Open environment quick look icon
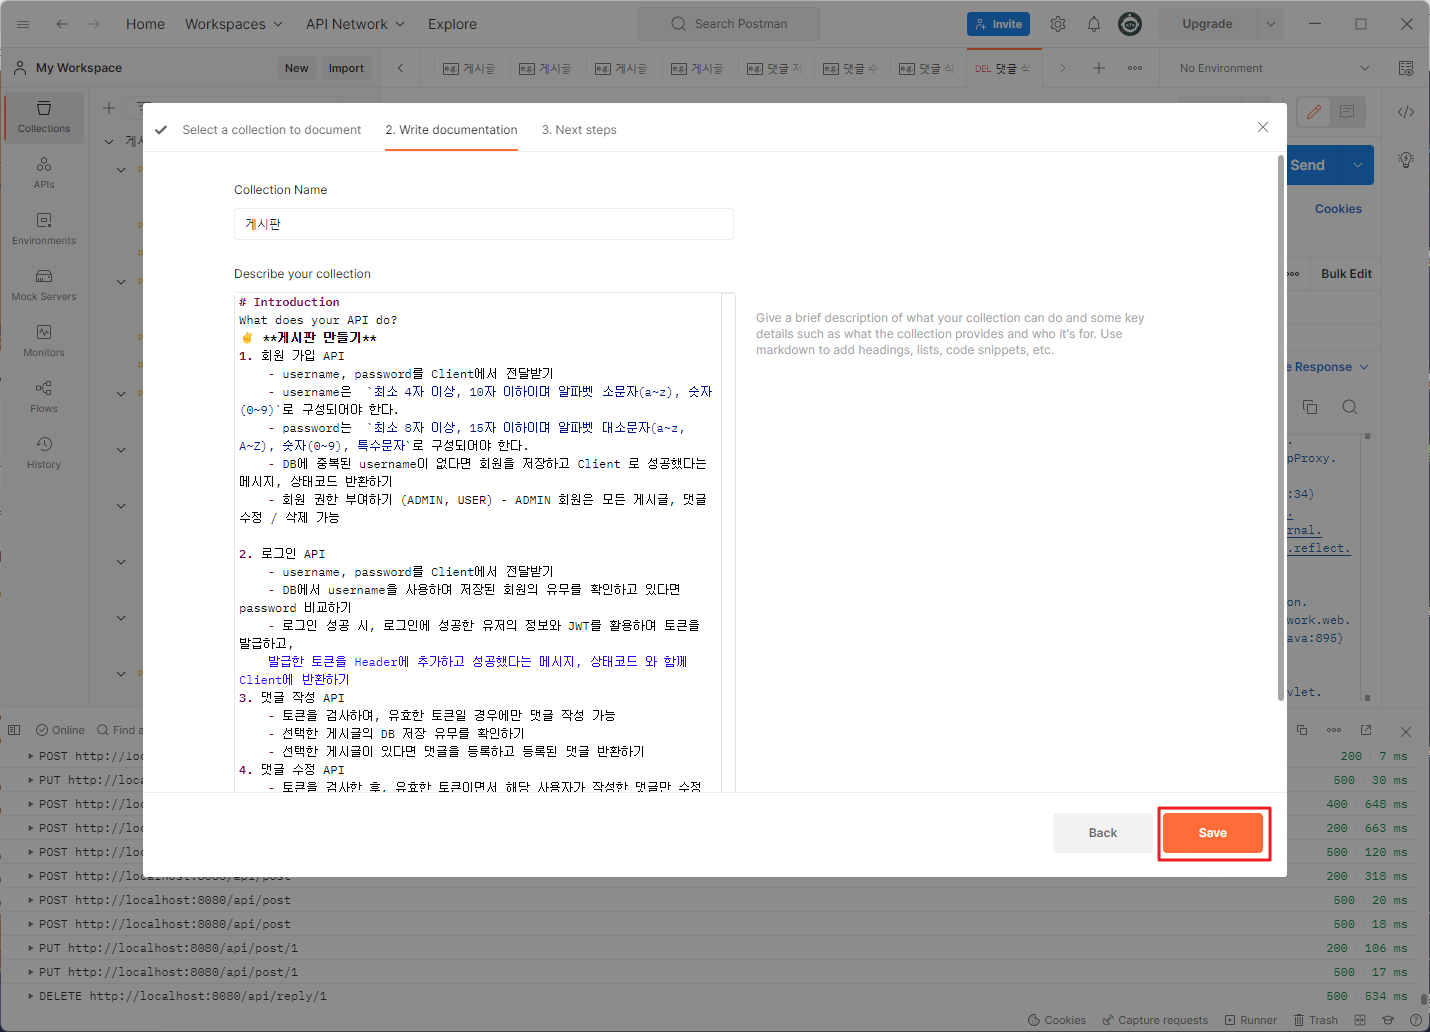Image resolution: width=1430 pixels, height=1032 pixels. pyautogui.click(x=1406, y=68)
